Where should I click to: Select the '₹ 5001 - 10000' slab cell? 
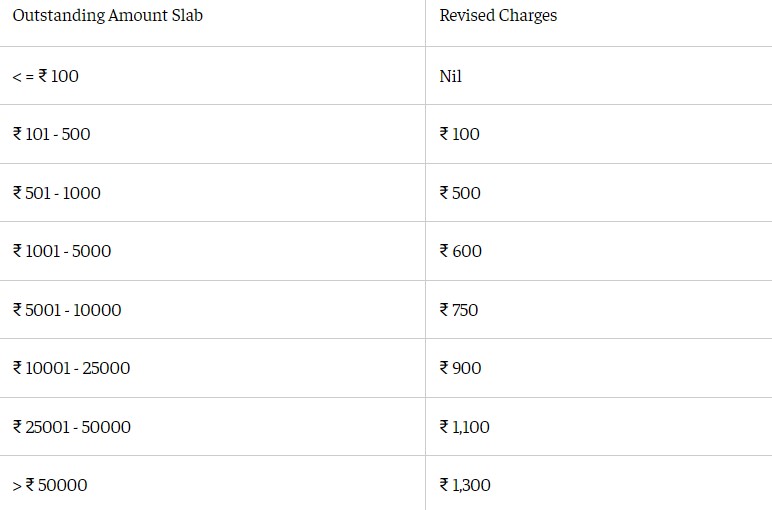(67, 310)
